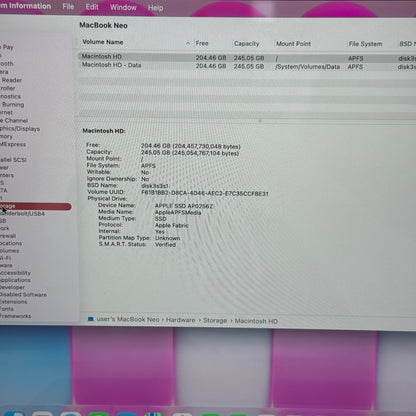Click the disk3s3s1 BSD Name value

[155, 186]
